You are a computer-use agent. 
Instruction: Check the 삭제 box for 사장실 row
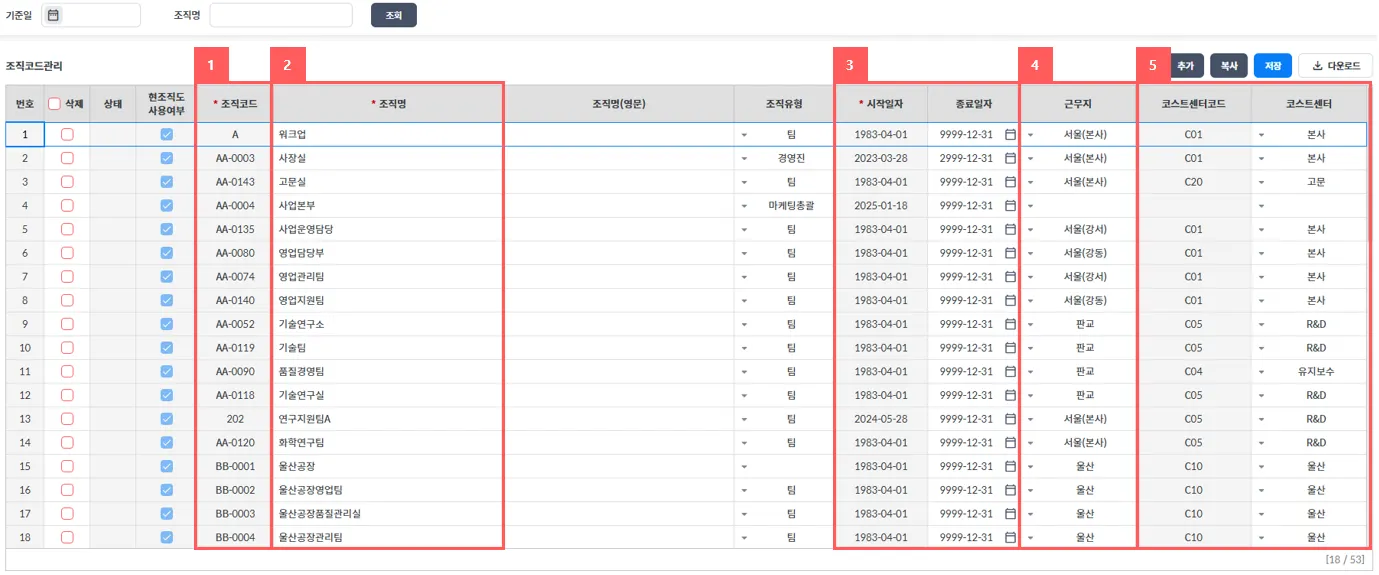point(67,158)
